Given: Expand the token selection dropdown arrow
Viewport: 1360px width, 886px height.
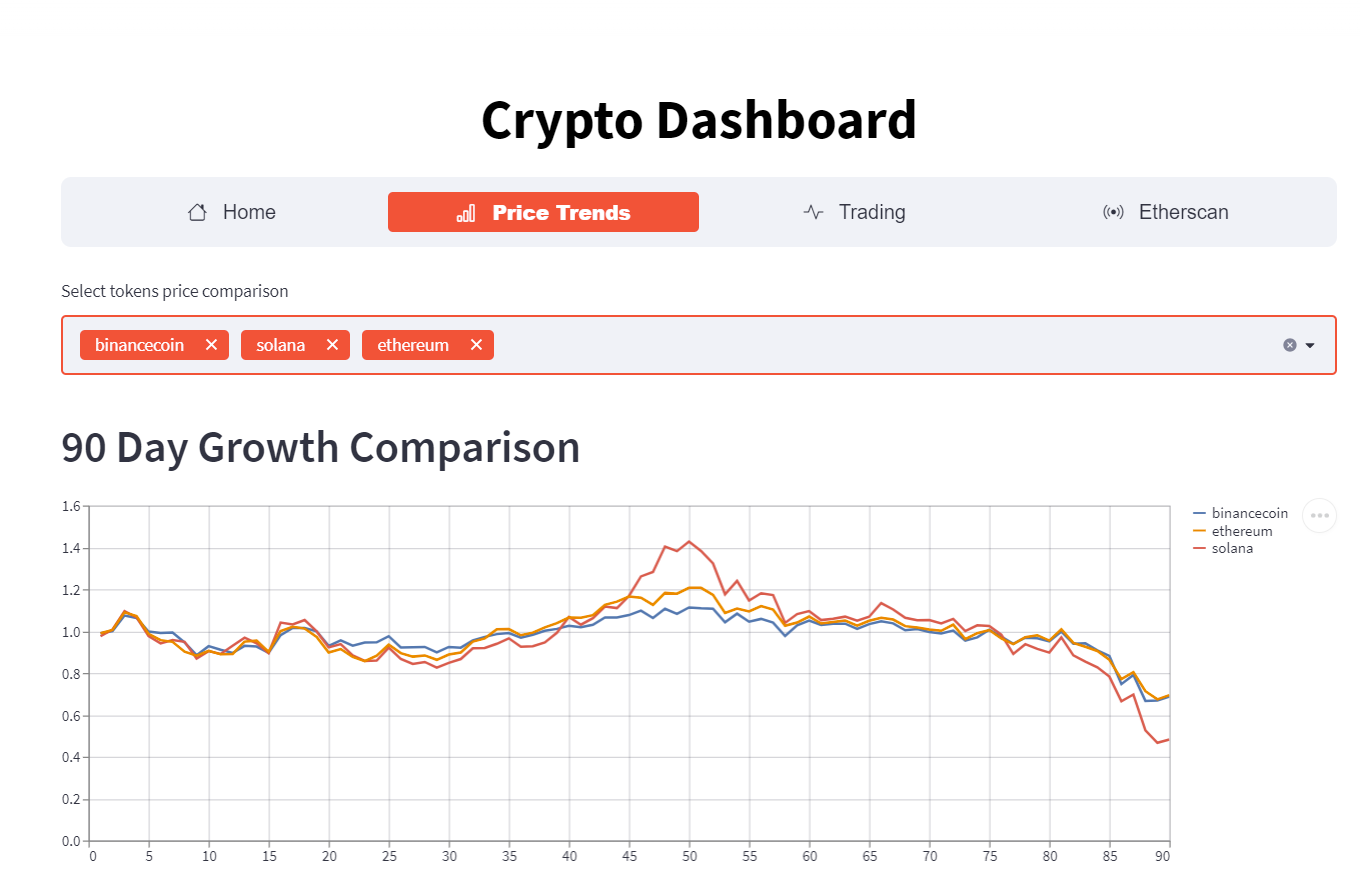Looking at the screenshot, I should 1309,345.
